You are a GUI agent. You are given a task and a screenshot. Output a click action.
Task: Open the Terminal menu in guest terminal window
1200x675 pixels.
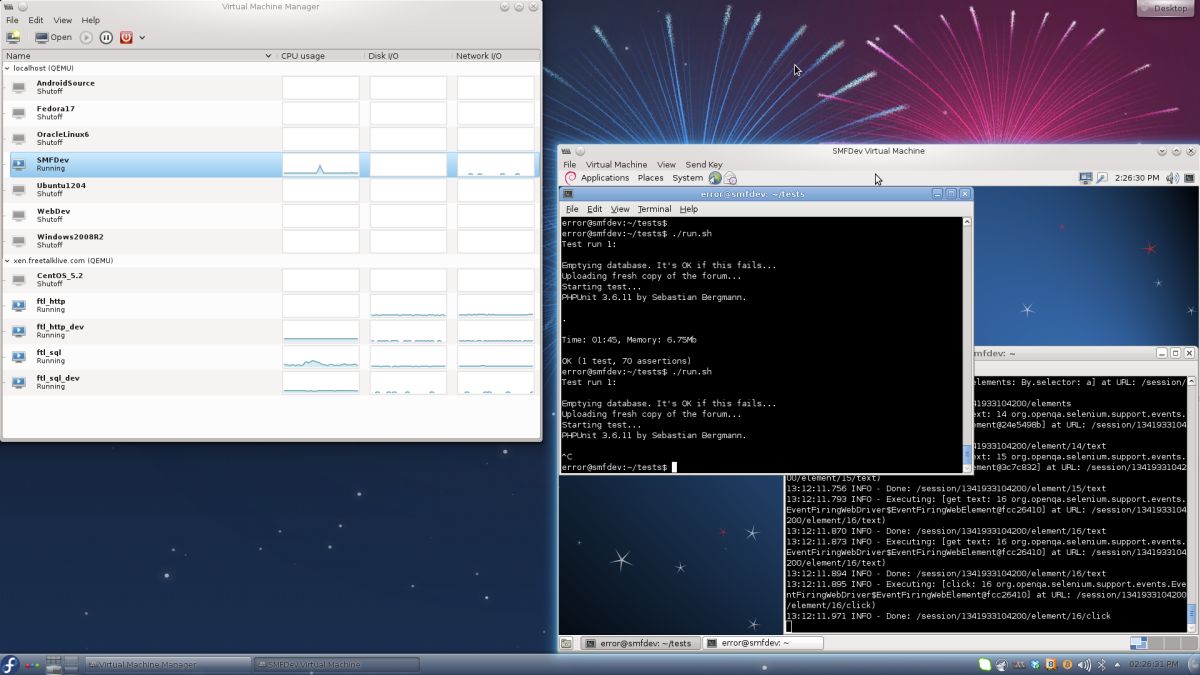coord(654,209)
